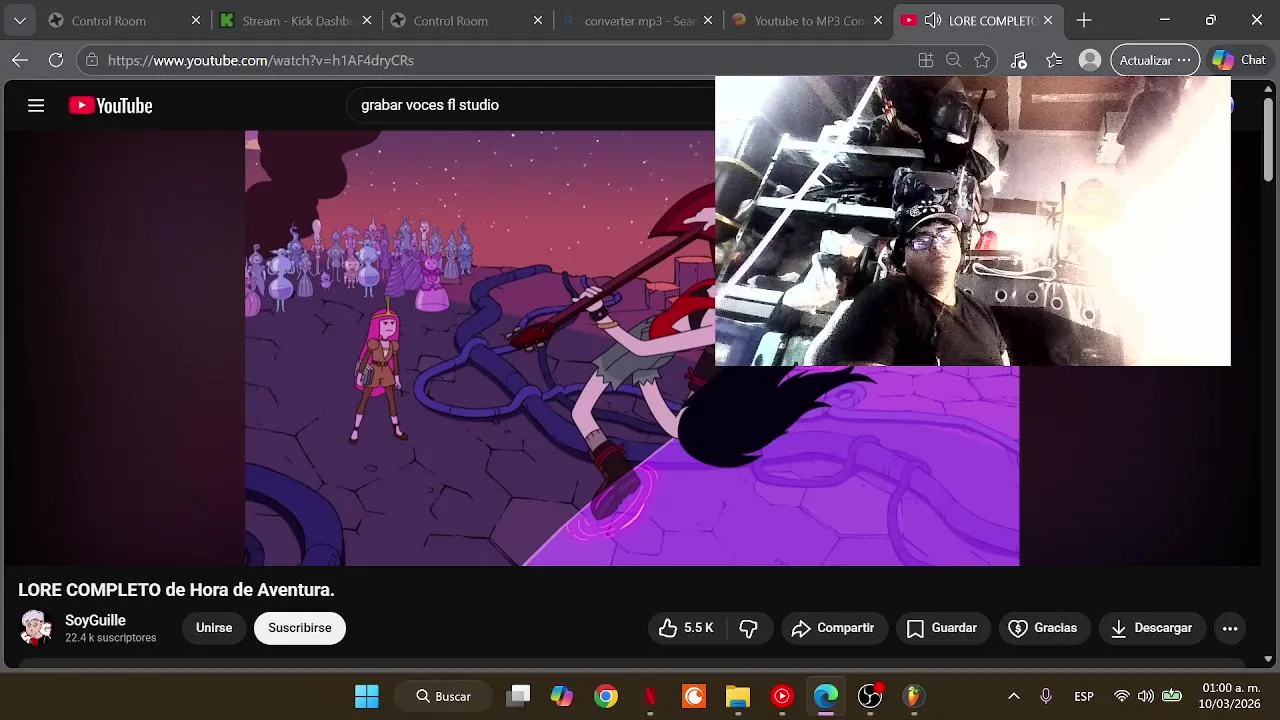Open Netflix from the taskbar
The image size is (1280, 720).
click(650, 696)
